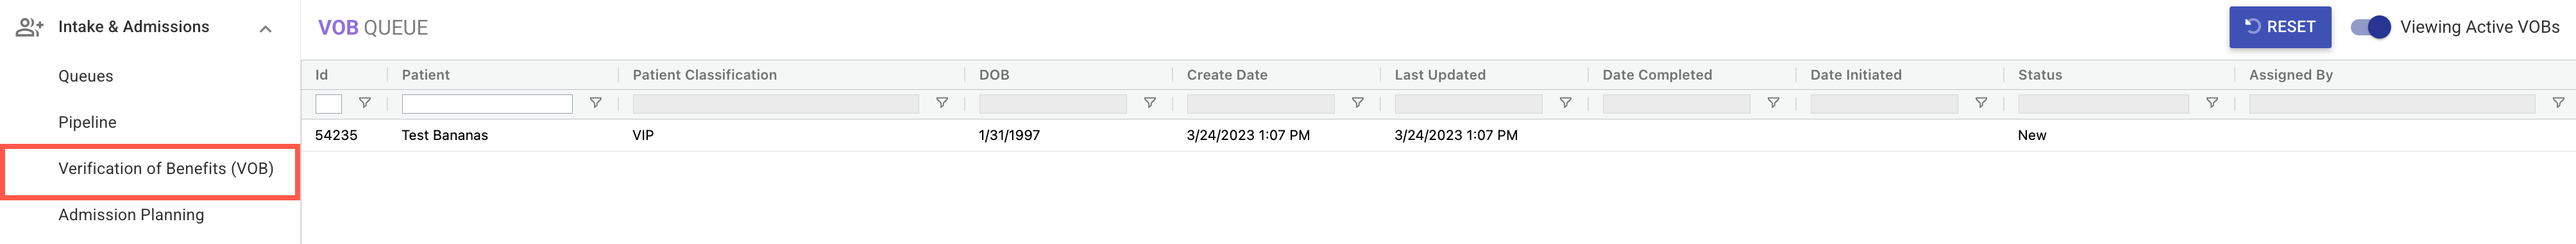Open the Patient Classification filter icon
The image size is (2576, 244).
[942, 103]
